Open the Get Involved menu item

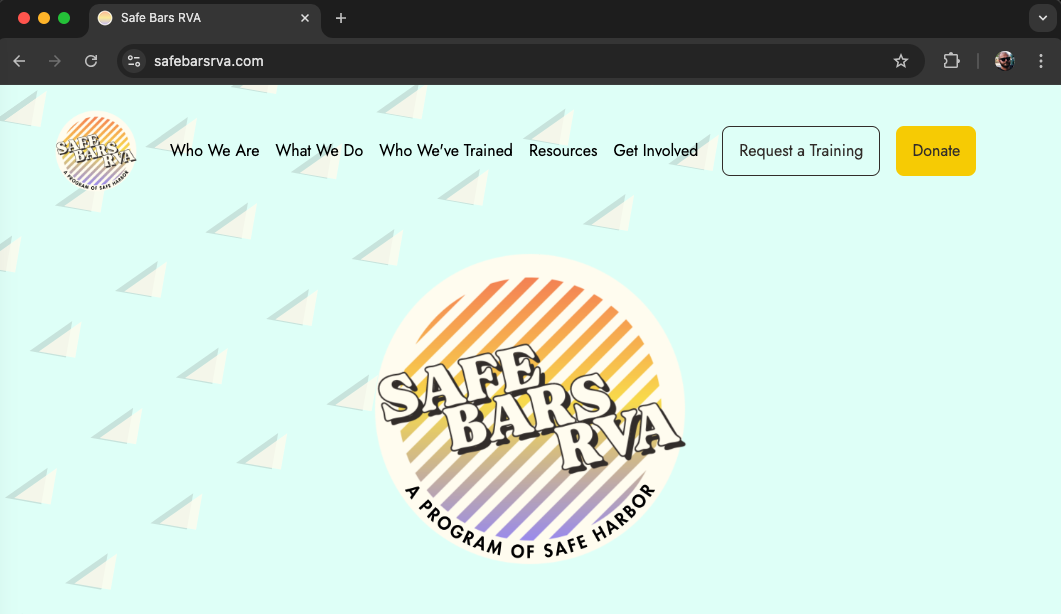[x=656, y=151]
